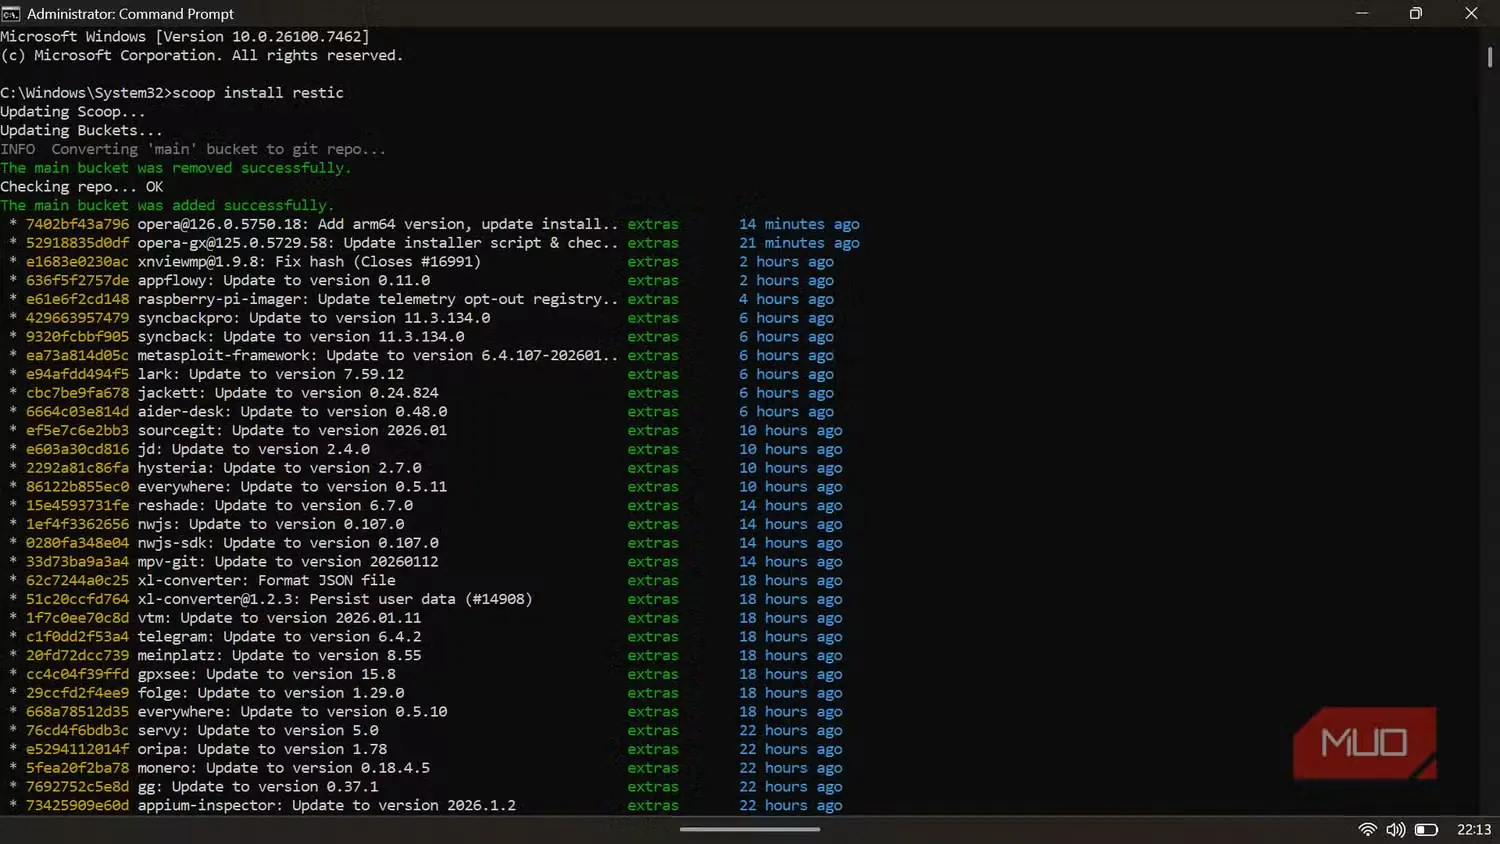Click the aider-desk update to 0.48.0 message
The width and height of the screenshot is (1500, 844).
292,412
